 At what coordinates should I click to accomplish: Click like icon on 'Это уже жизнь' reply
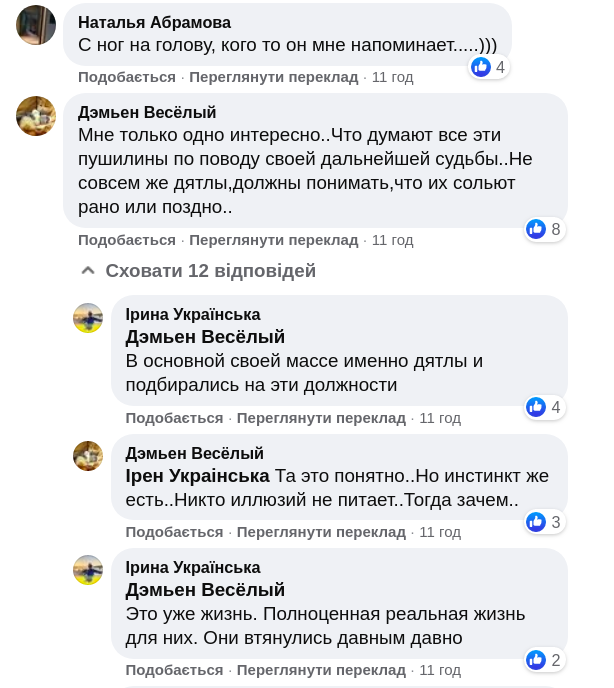coord(537,659)
